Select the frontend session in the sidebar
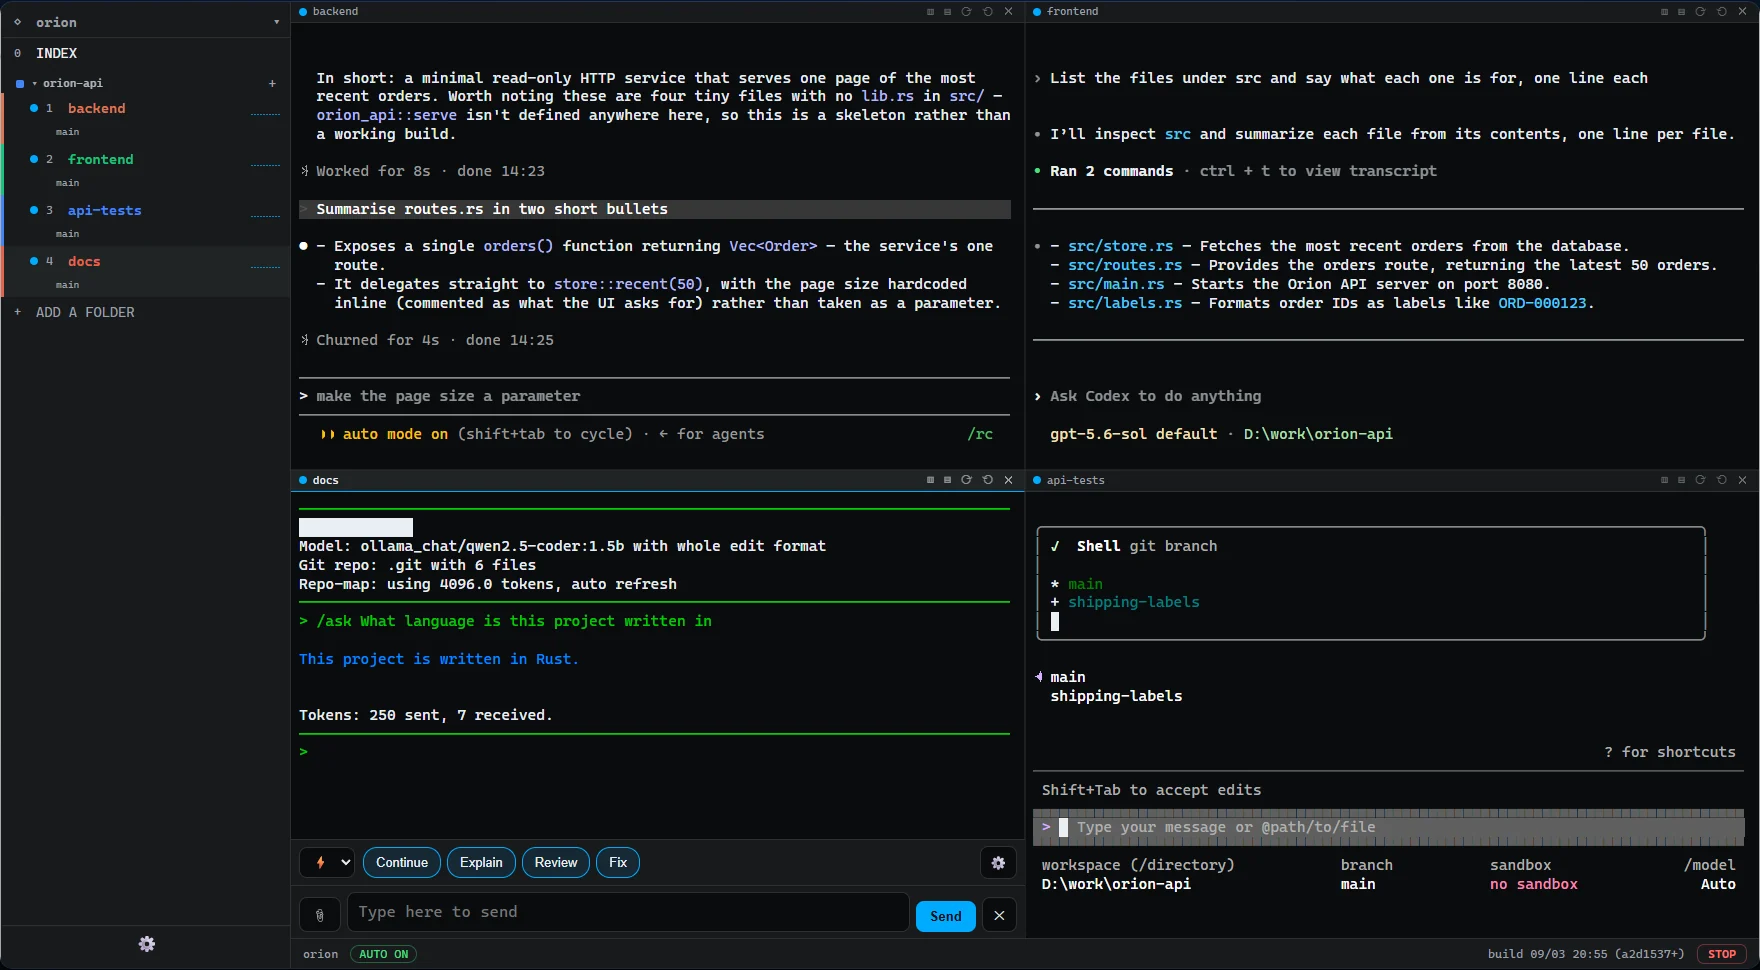This screenshot has height=970, width=1760. (146, 169)
